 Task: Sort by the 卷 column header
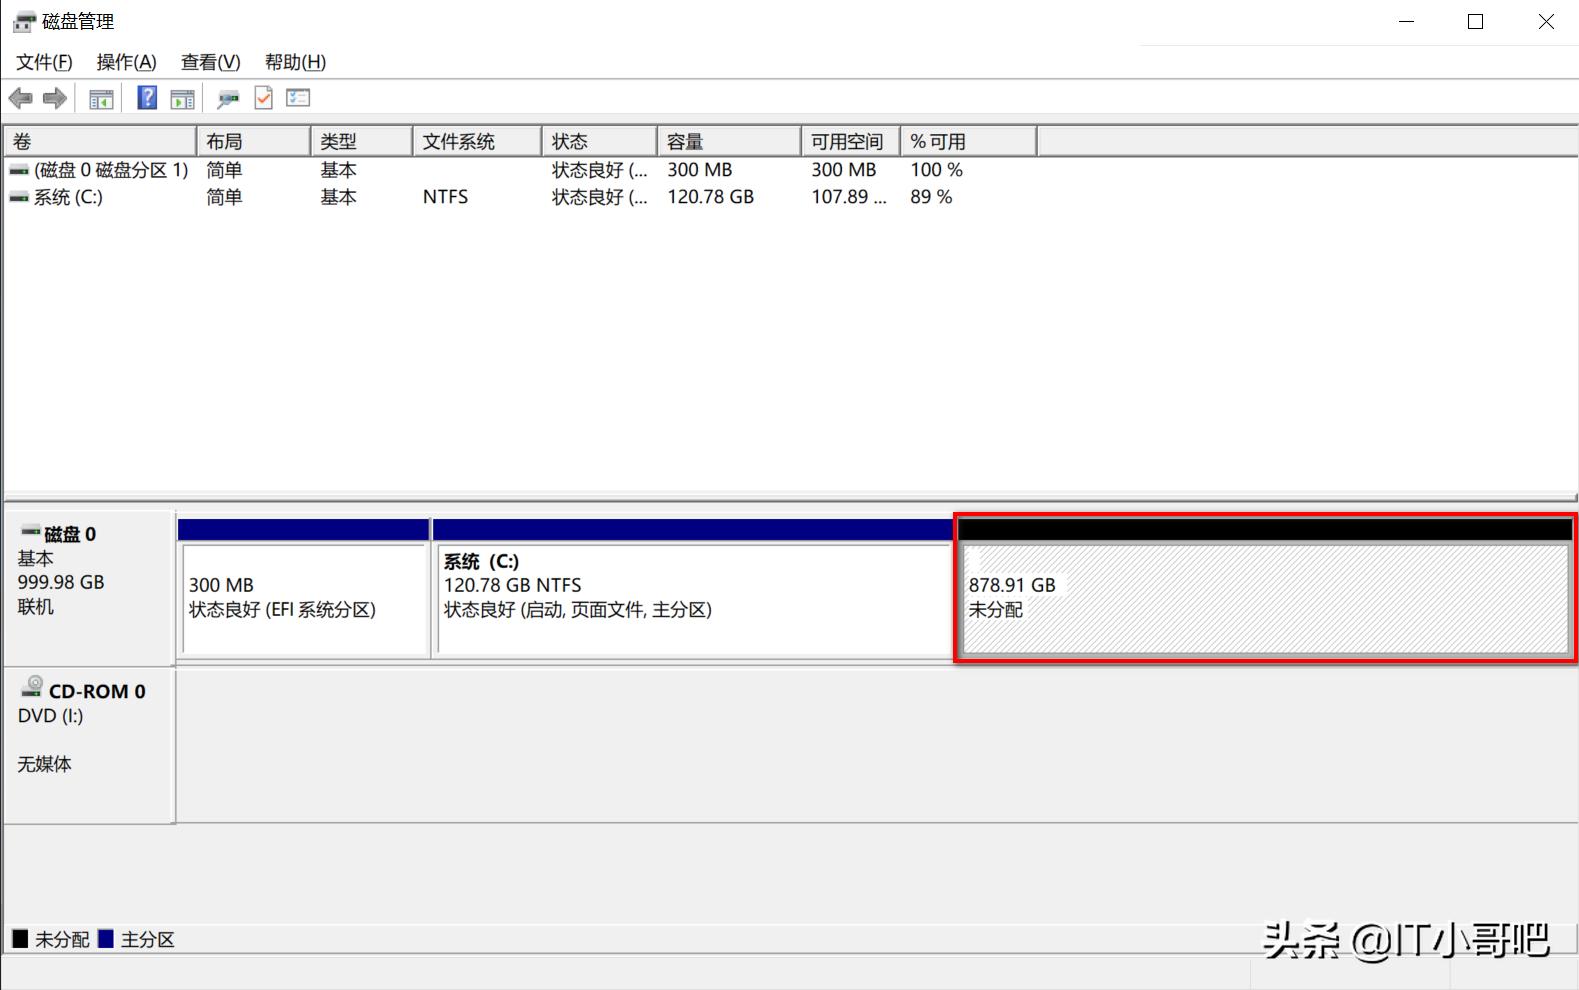coord(100,141)
